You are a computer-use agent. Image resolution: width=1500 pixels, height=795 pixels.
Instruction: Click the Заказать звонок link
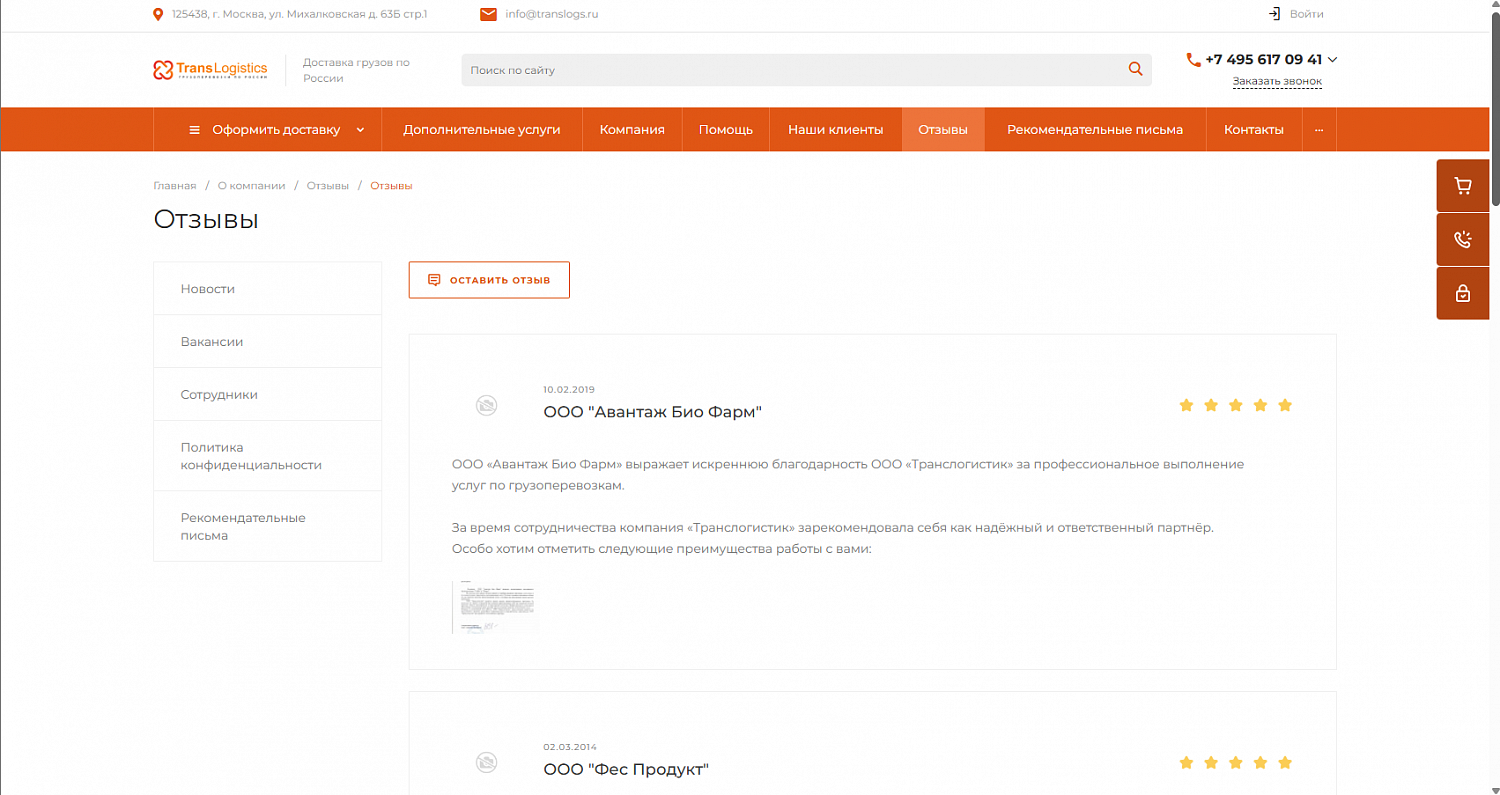pos(1277,81)
